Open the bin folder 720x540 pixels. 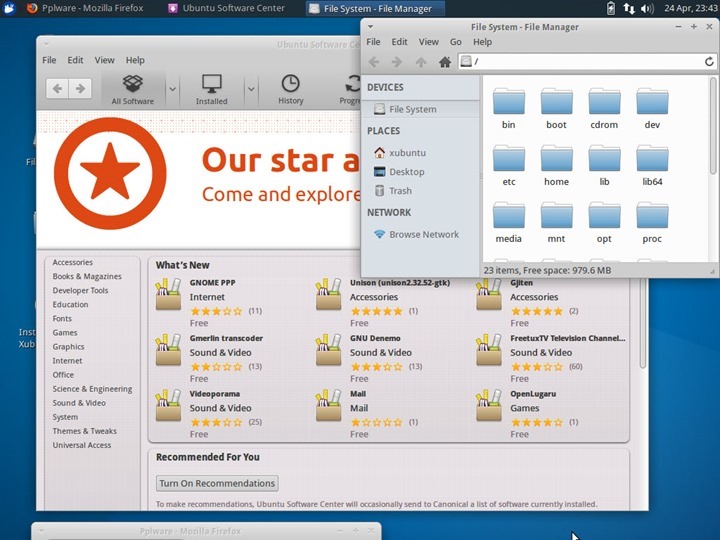click(x=508, y=109)
